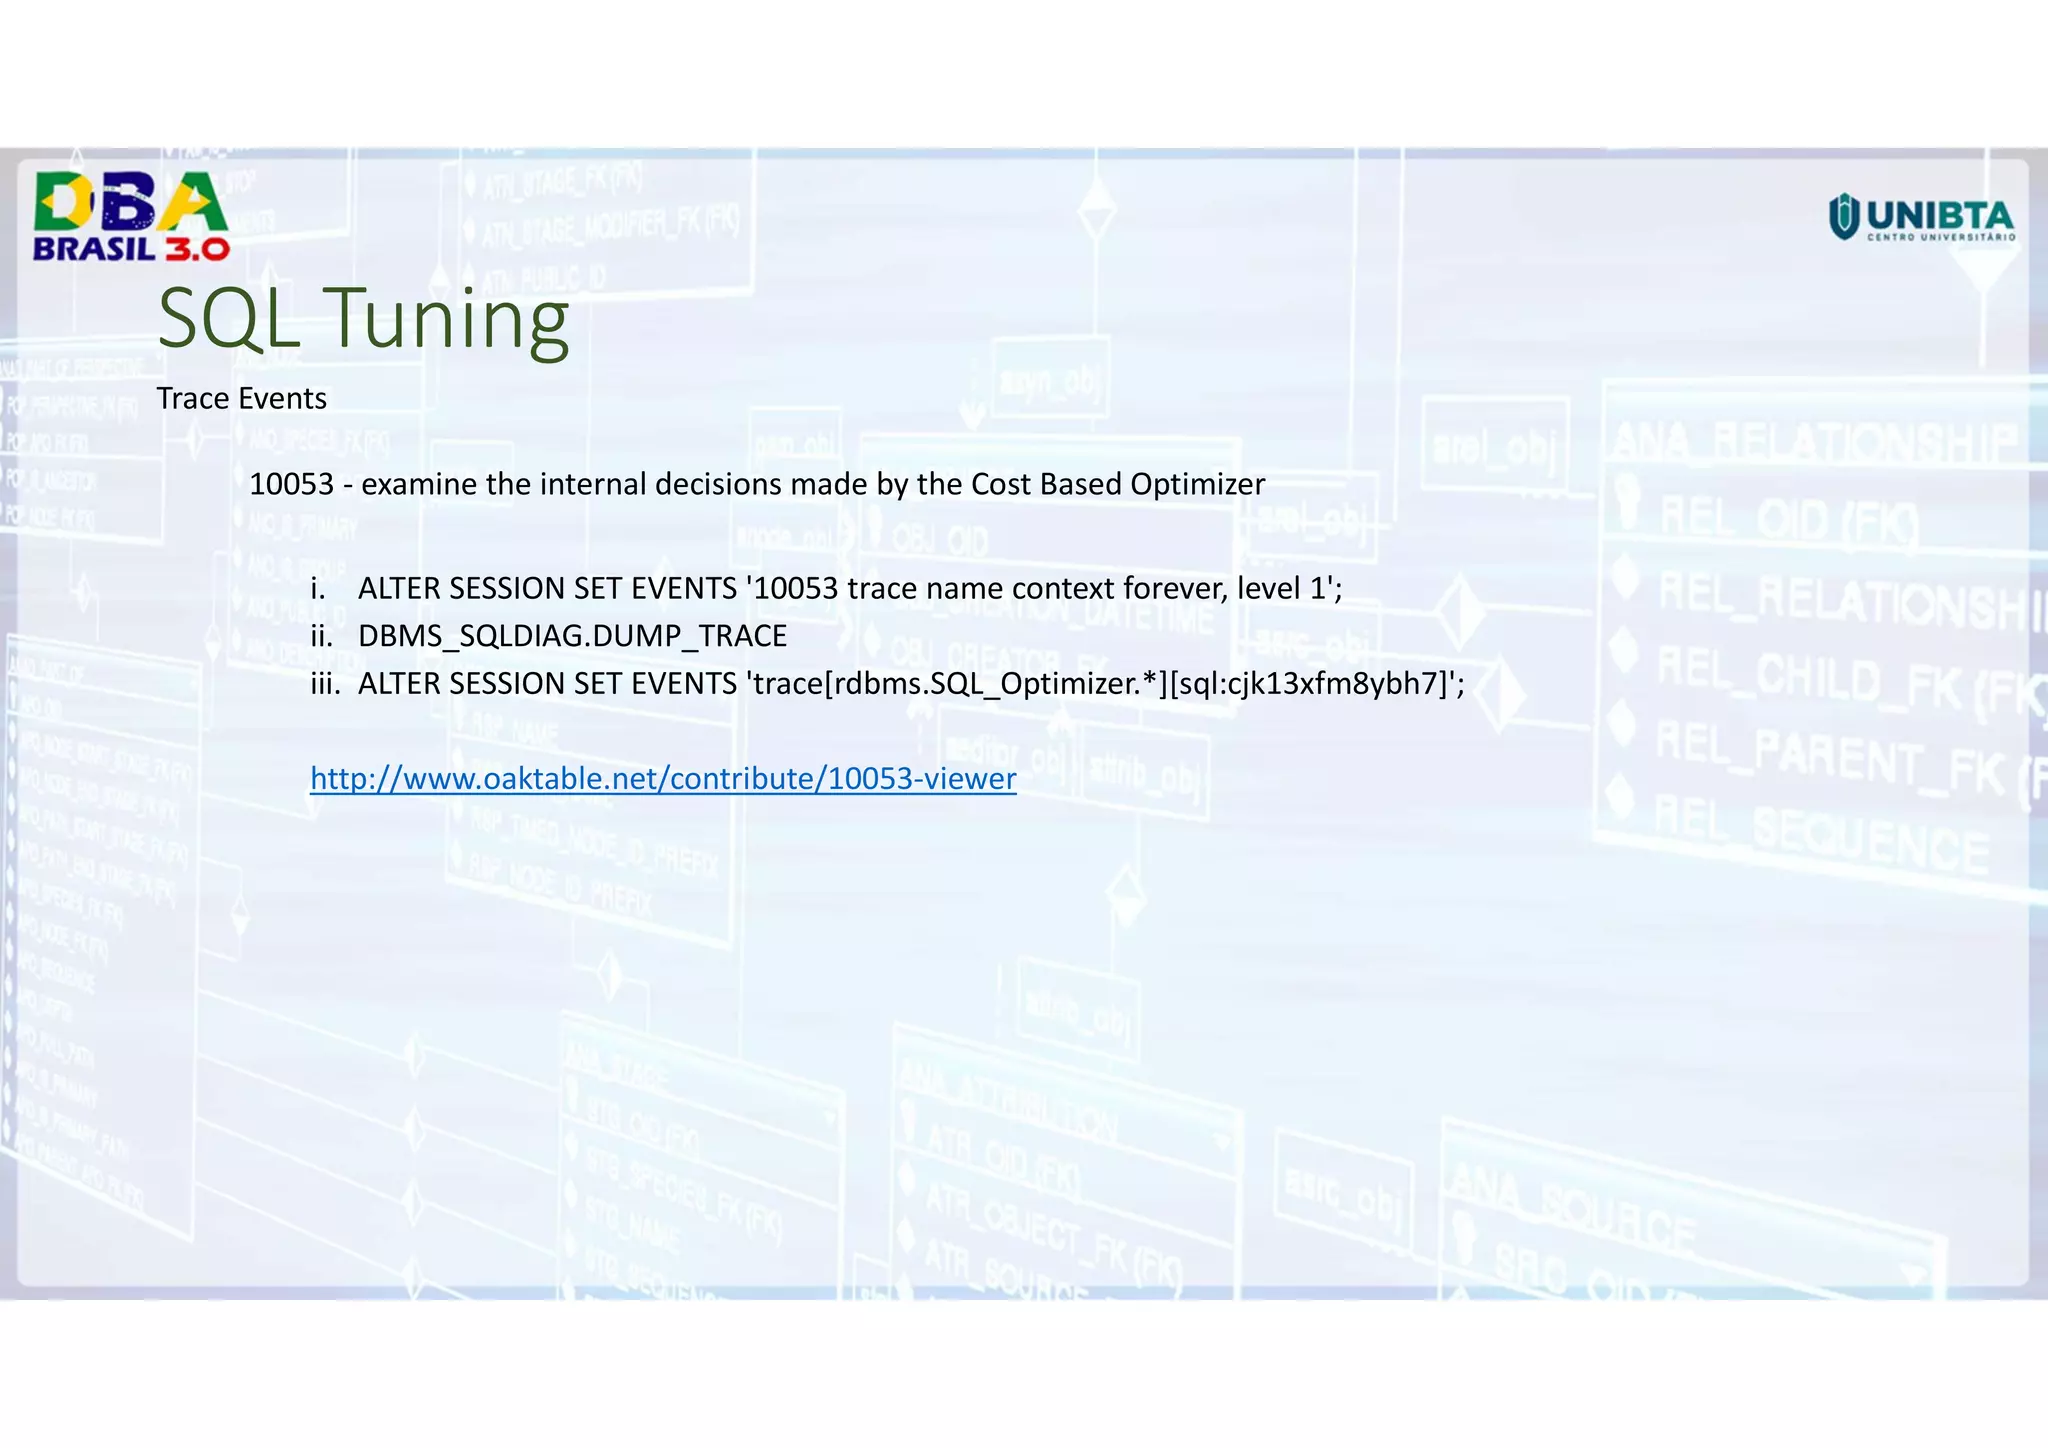2048x1448 pixels.
Task: Click the UNIBTA Centro Universitário logo
Action: pos(1921,219)
